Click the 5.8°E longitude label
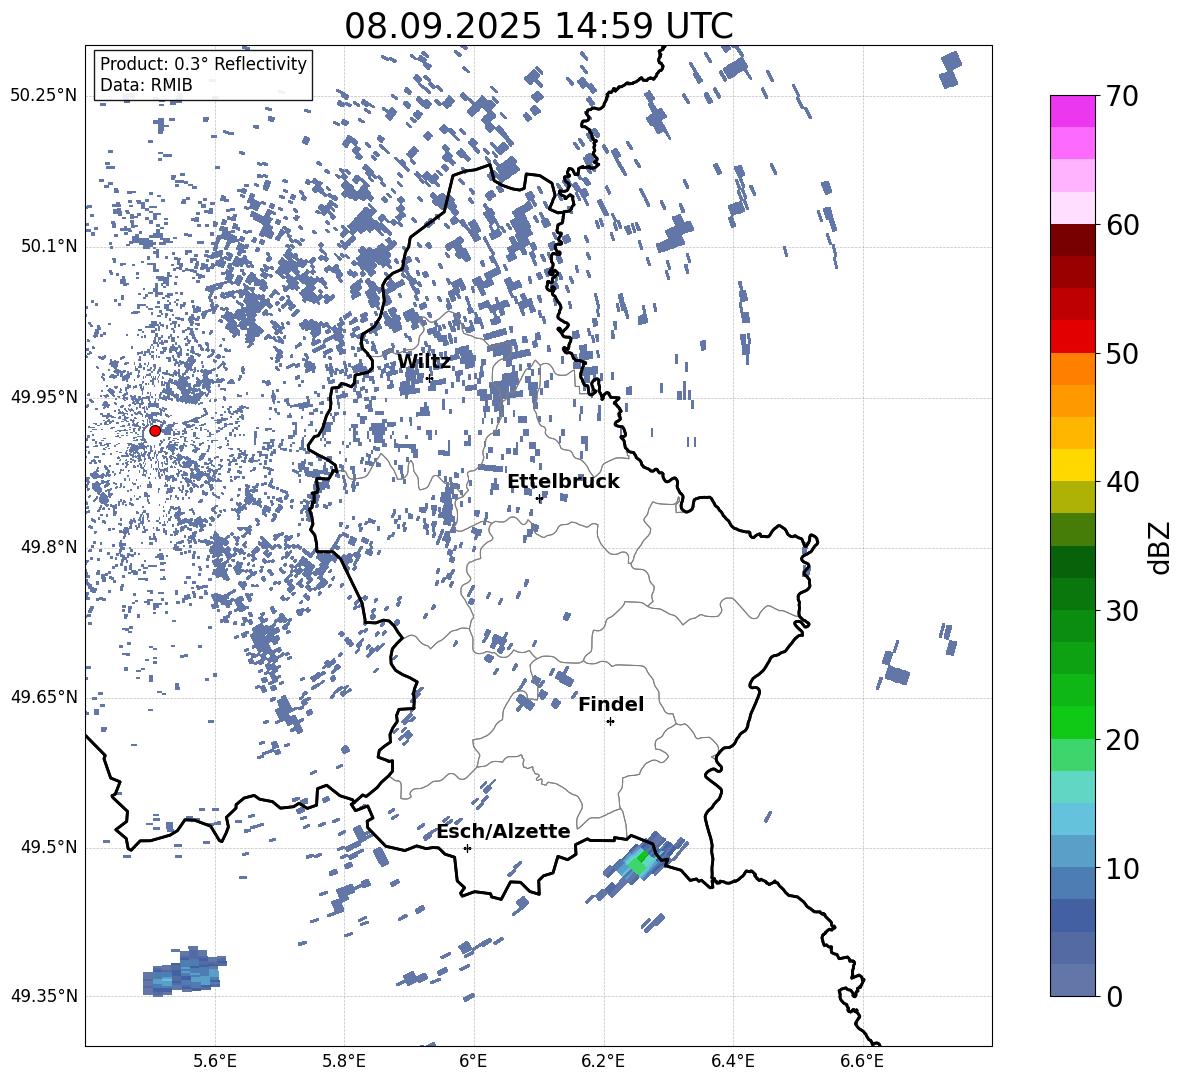Screen dimensions: 1184x1081 pos(344,1061)
